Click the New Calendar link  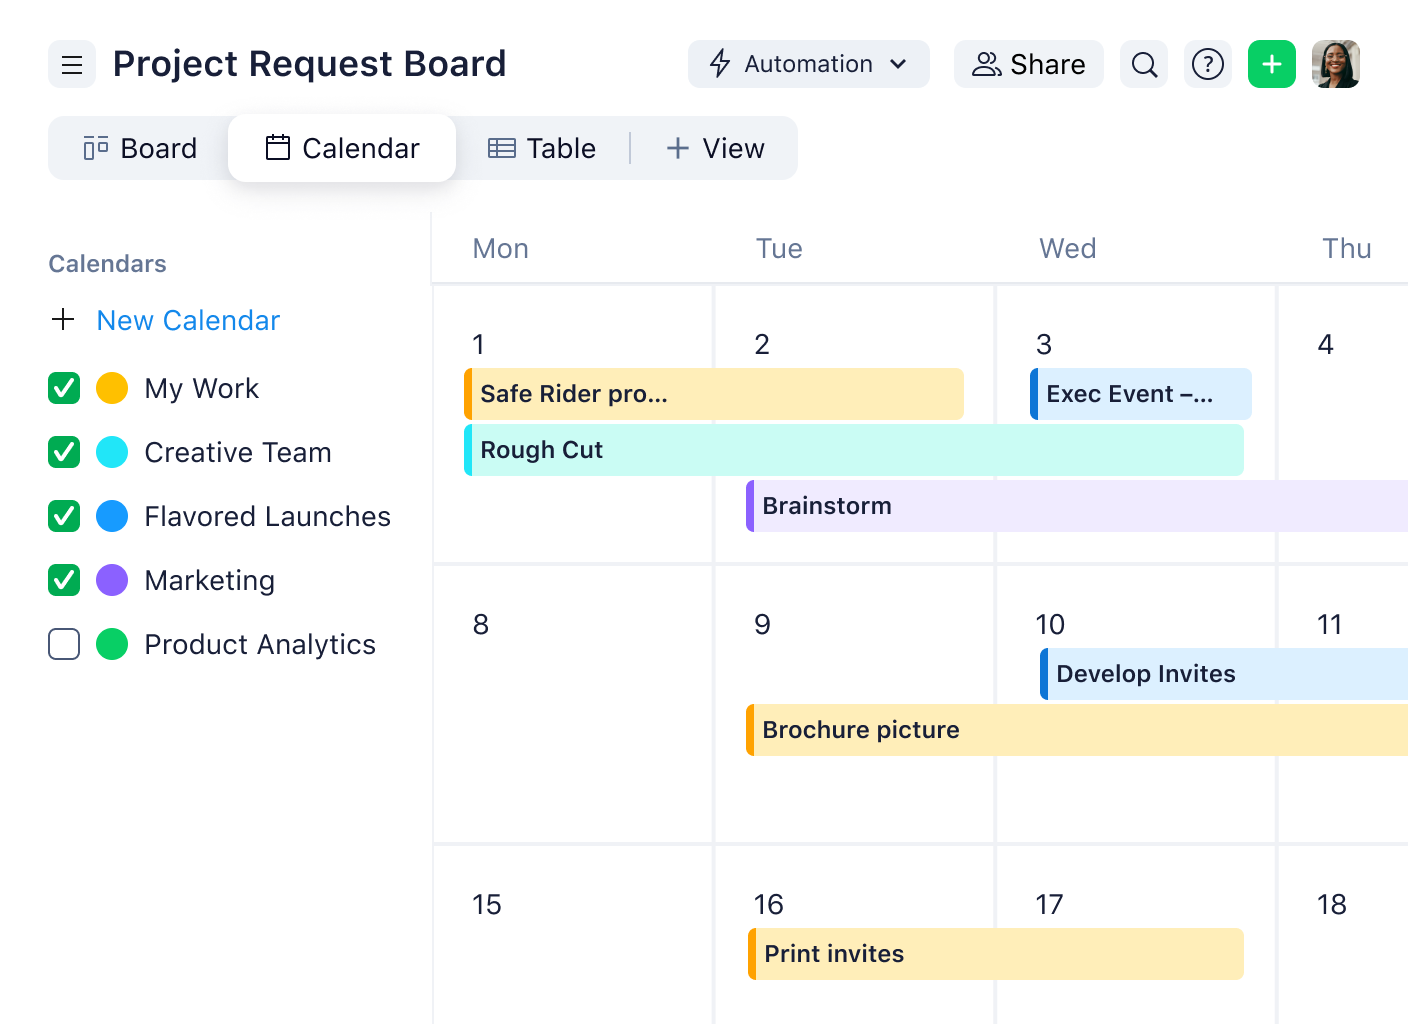point(188,320)
